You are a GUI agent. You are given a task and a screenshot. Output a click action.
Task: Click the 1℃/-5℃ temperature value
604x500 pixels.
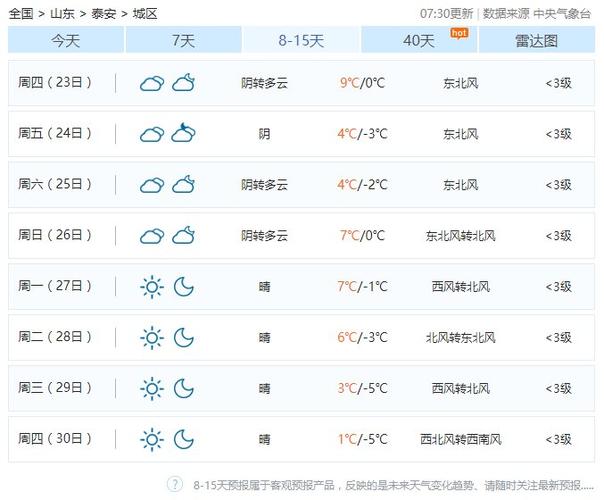362,439
